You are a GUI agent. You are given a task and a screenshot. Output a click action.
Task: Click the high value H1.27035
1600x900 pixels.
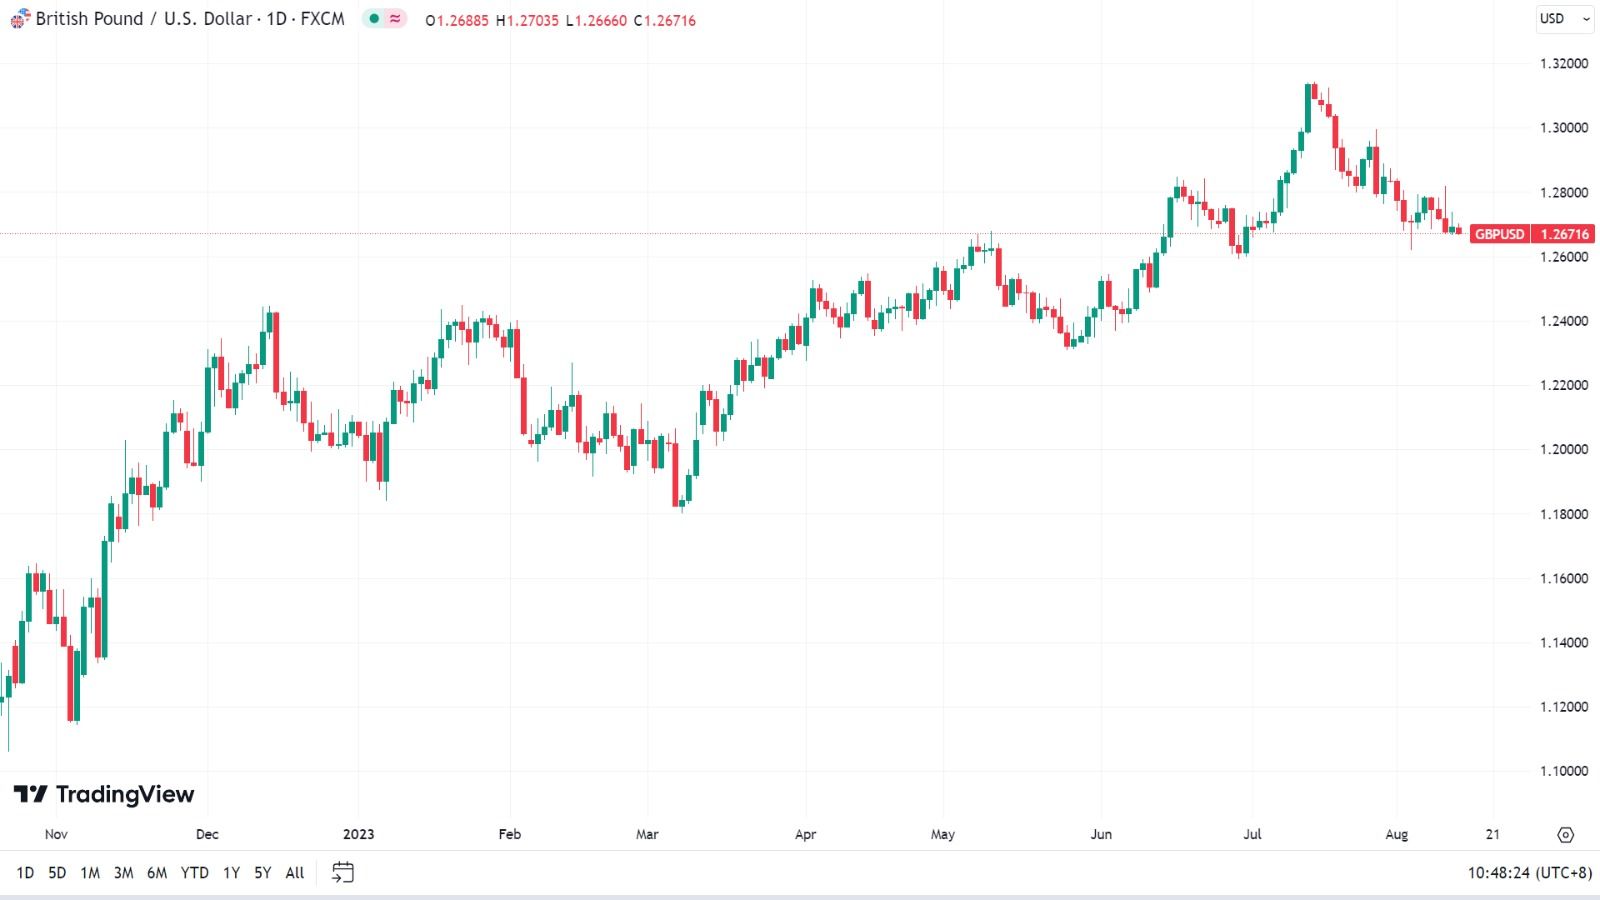(x=527, y=20)
